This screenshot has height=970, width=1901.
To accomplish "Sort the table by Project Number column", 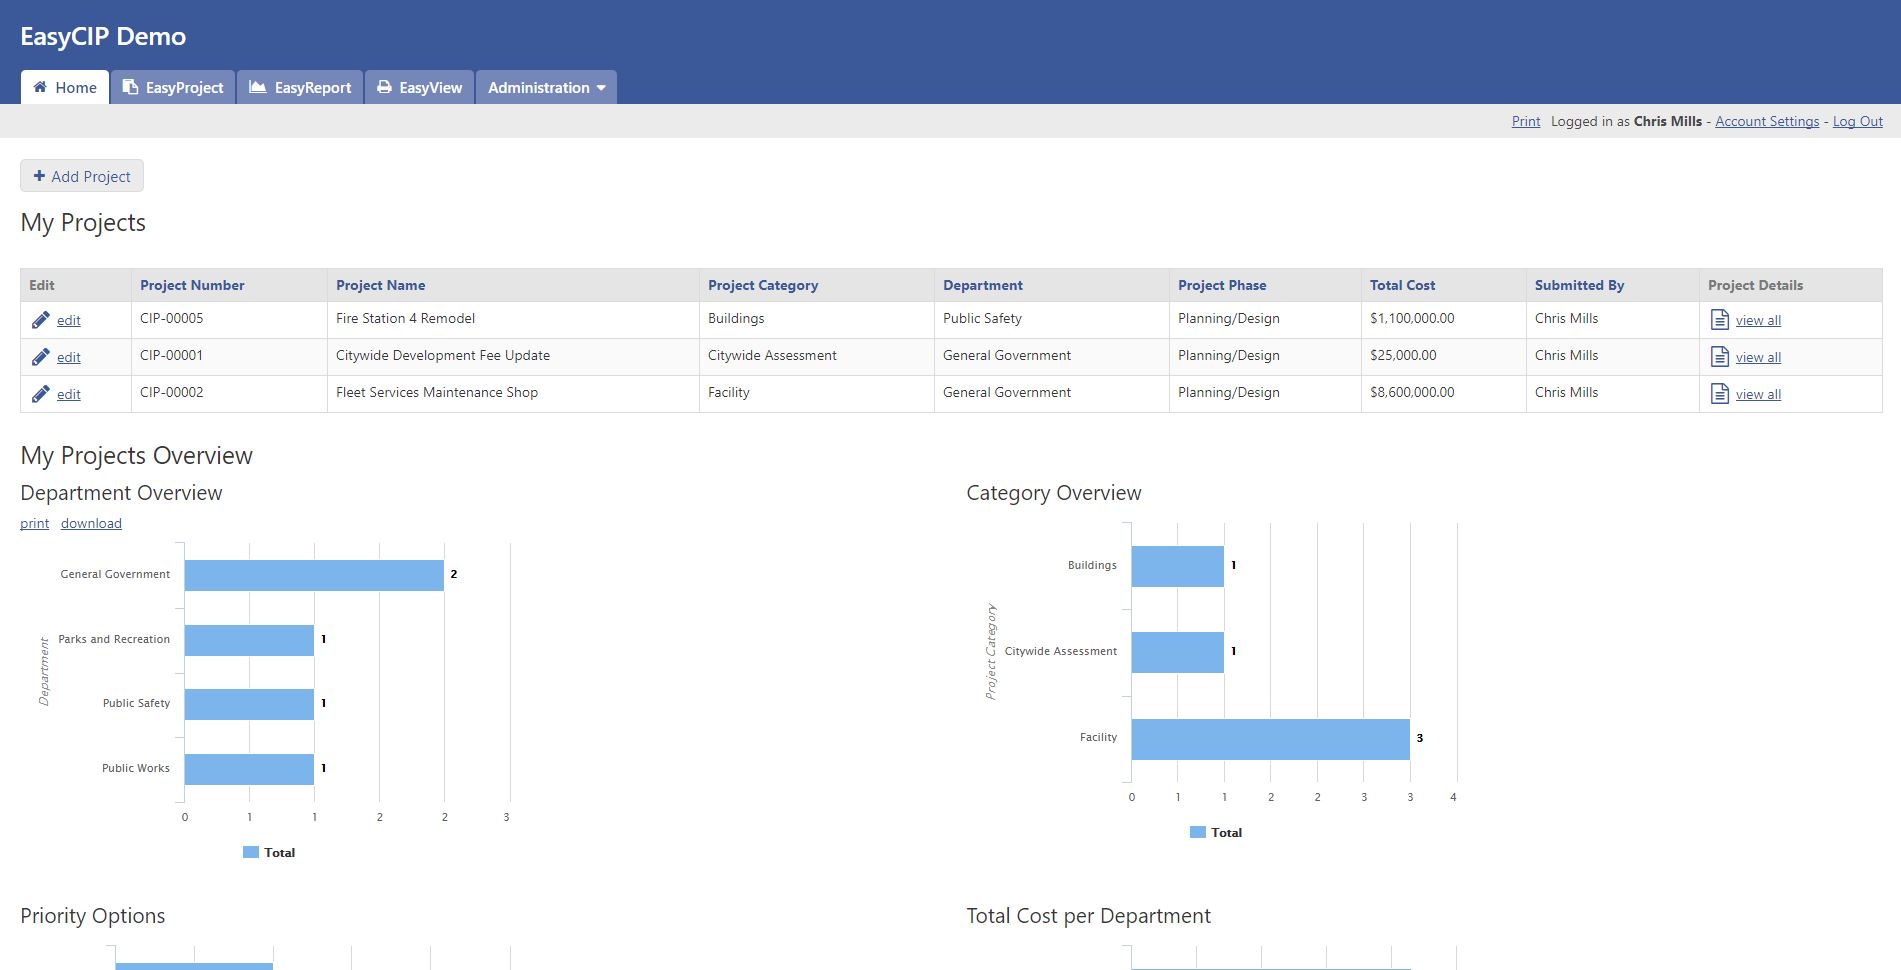I will click(192, 285).
